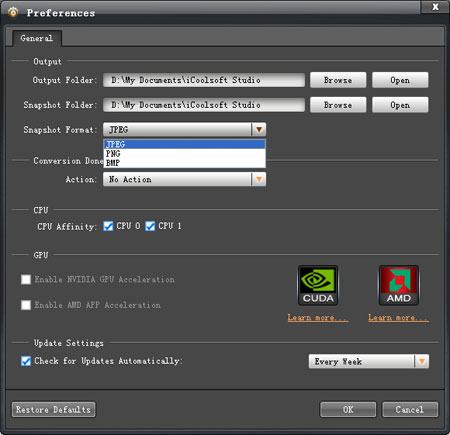Open the Action dropdown showing No Action

click(x=184, y=179)
